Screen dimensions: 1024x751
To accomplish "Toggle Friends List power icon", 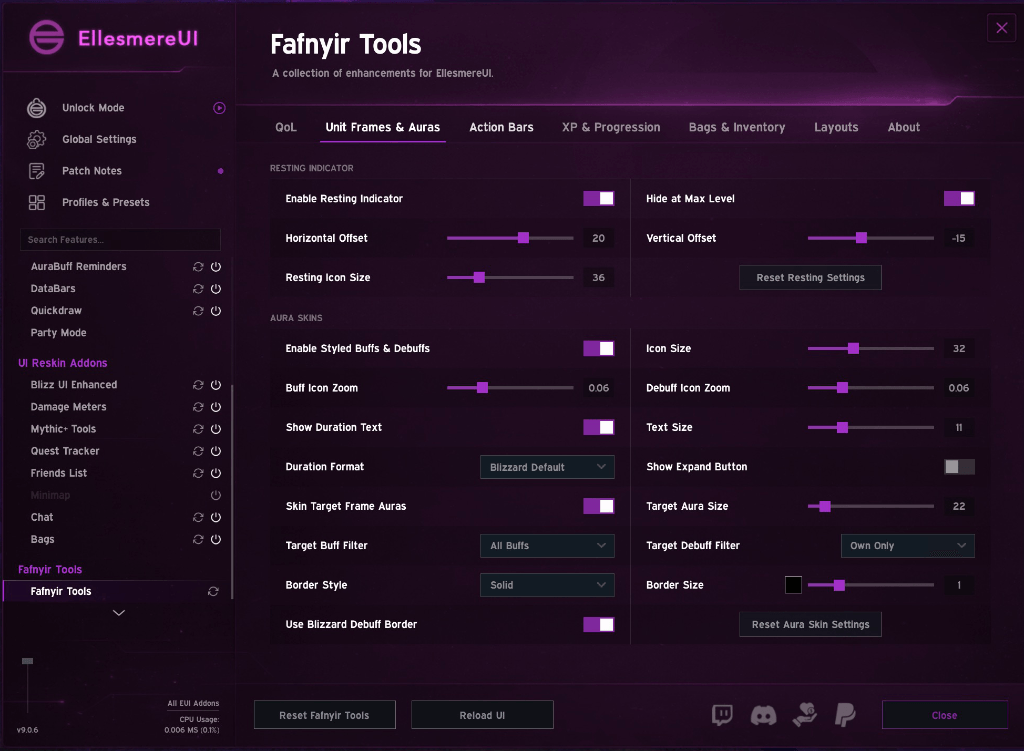I will click(216, 473).
